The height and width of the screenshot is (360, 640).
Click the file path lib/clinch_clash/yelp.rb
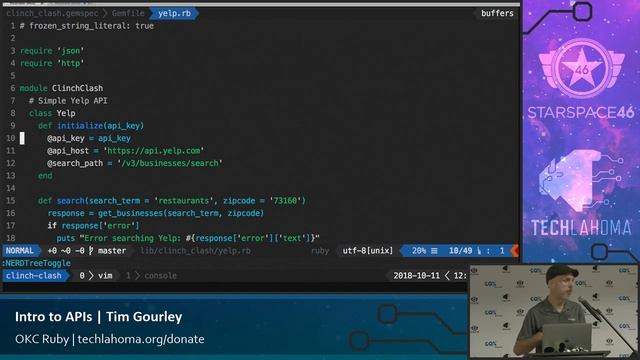(195, 251)
